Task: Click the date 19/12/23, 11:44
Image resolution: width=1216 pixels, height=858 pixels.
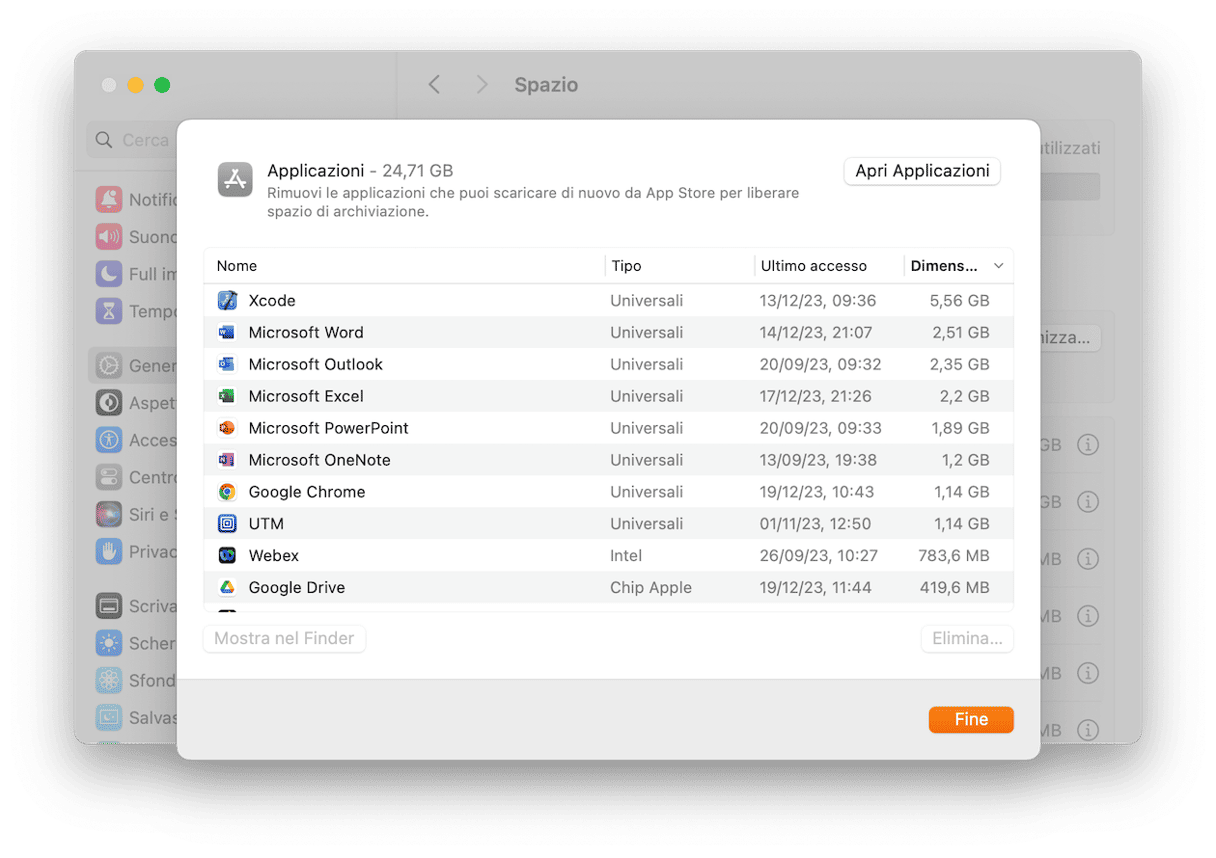Action: click(x=816, y=588)
